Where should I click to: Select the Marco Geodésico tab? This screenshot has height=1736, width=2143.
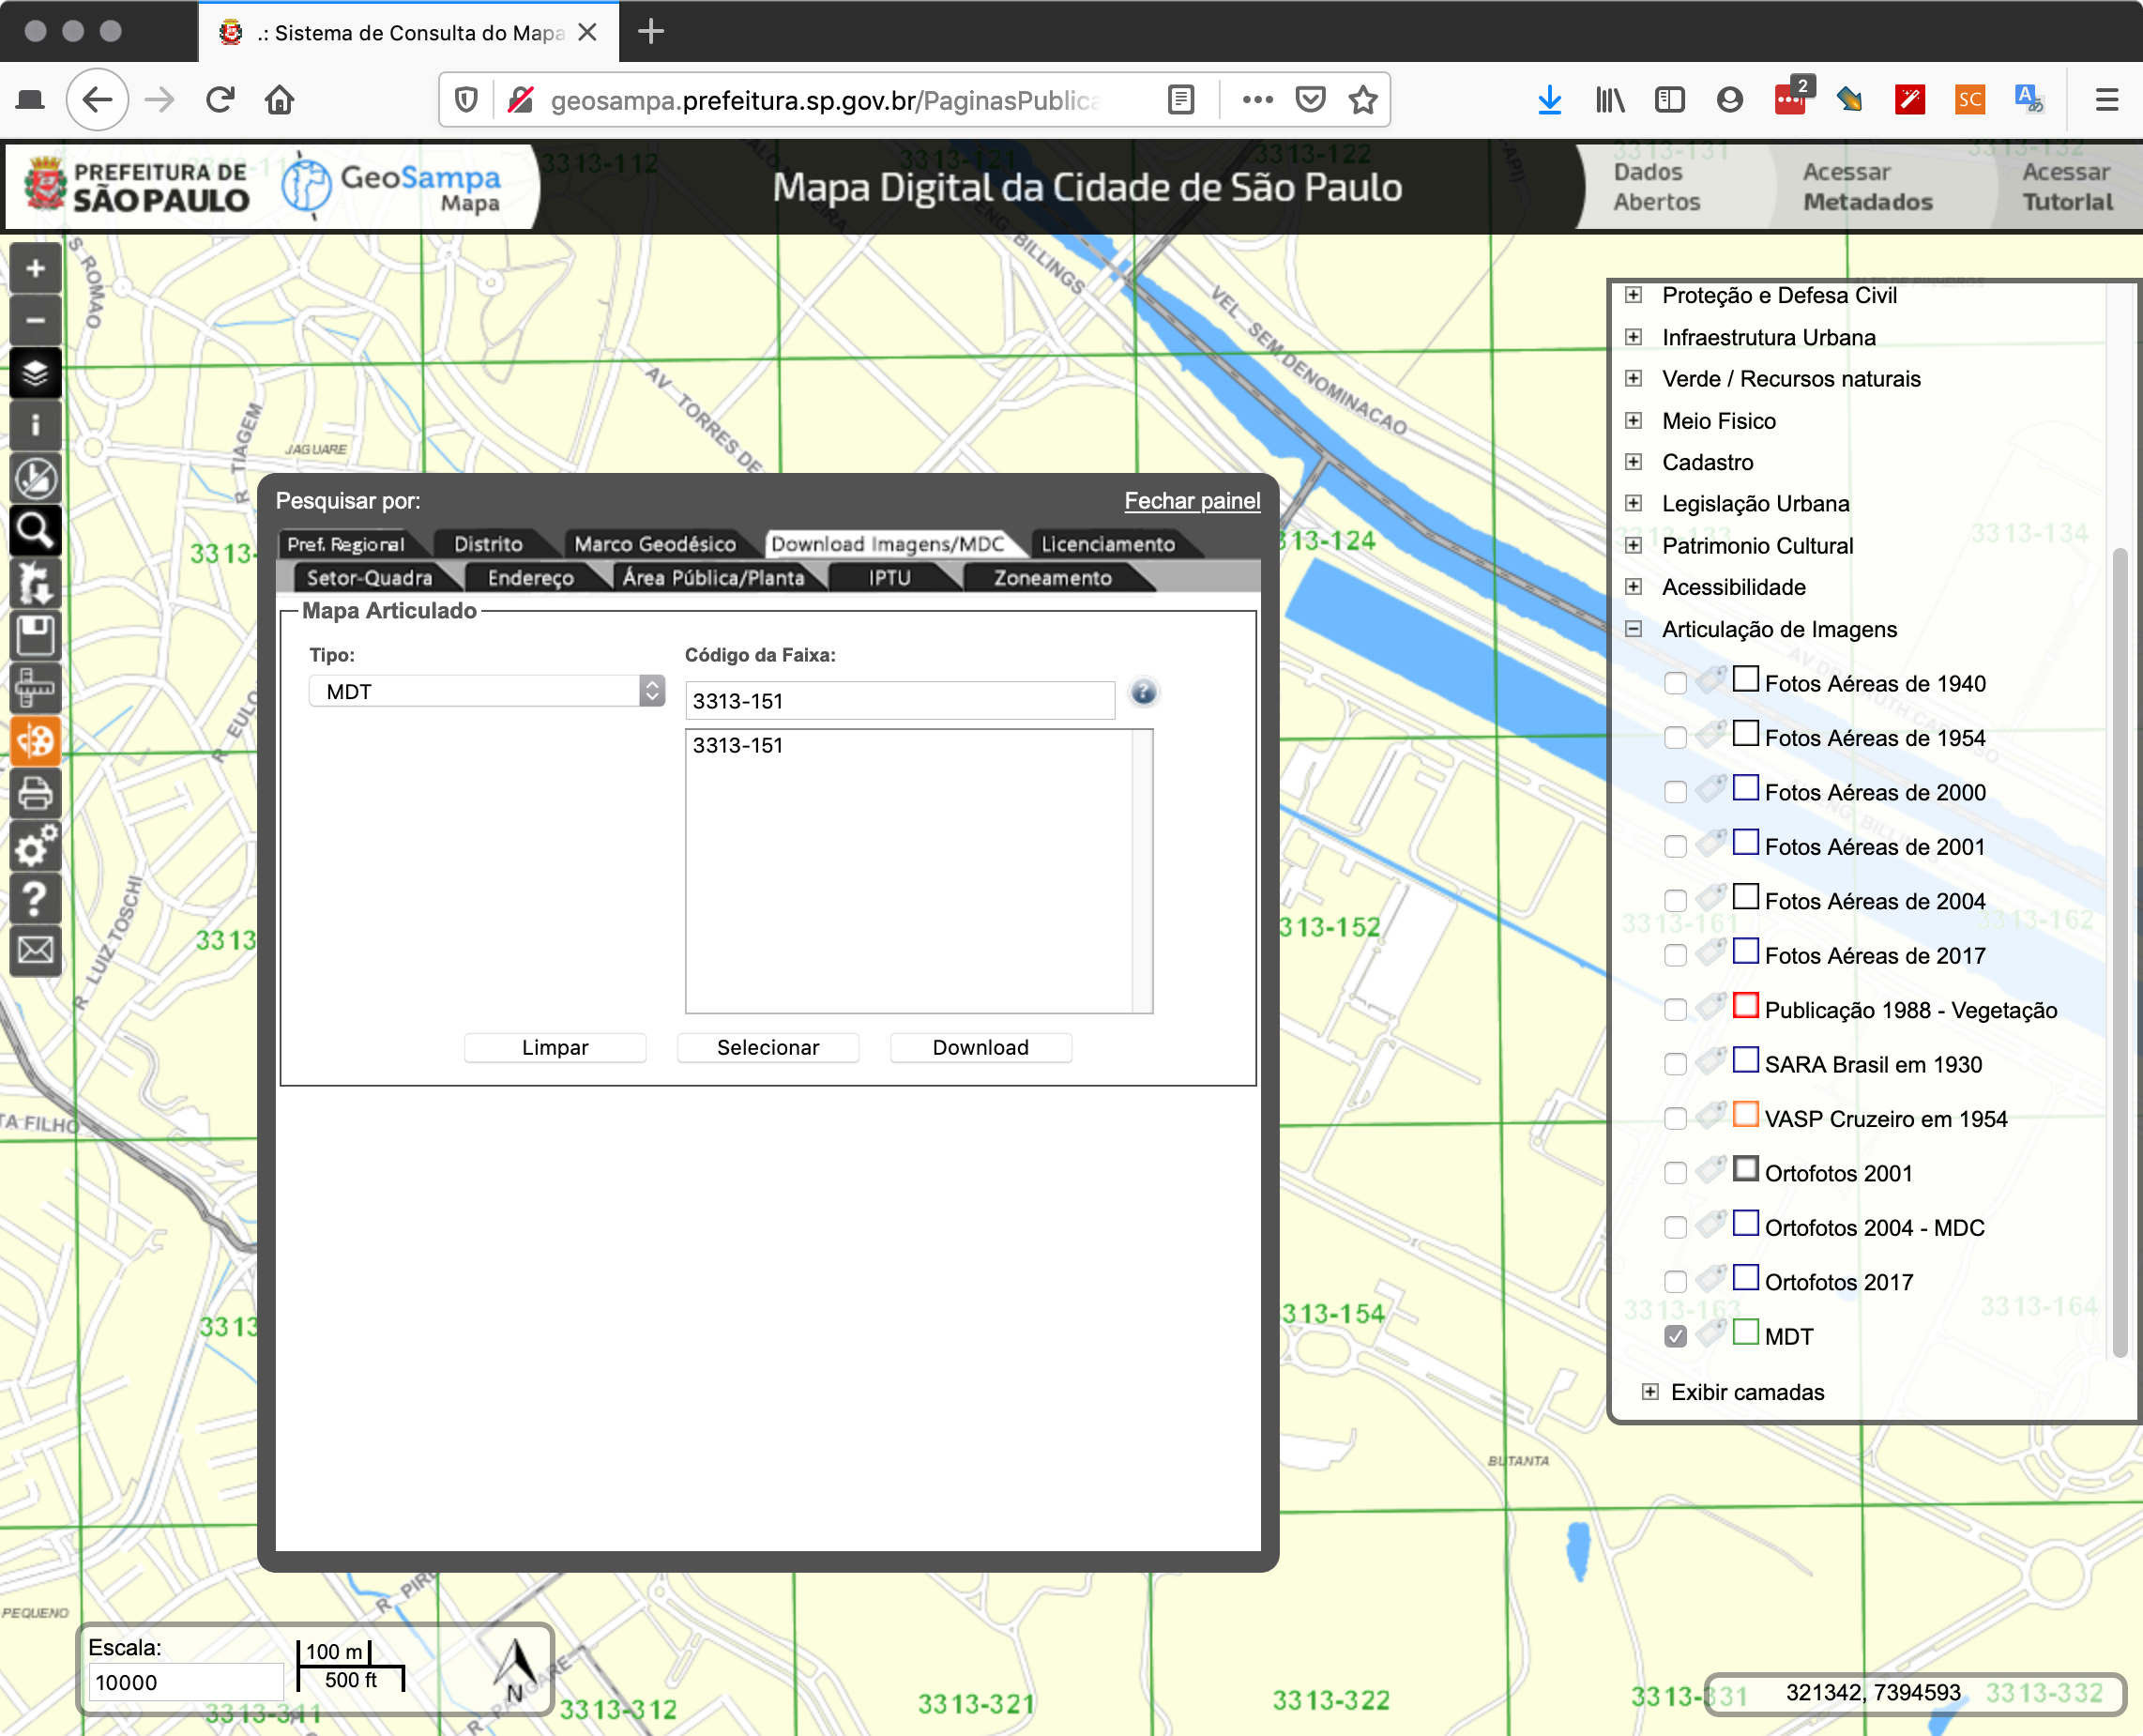pos(654,544)
